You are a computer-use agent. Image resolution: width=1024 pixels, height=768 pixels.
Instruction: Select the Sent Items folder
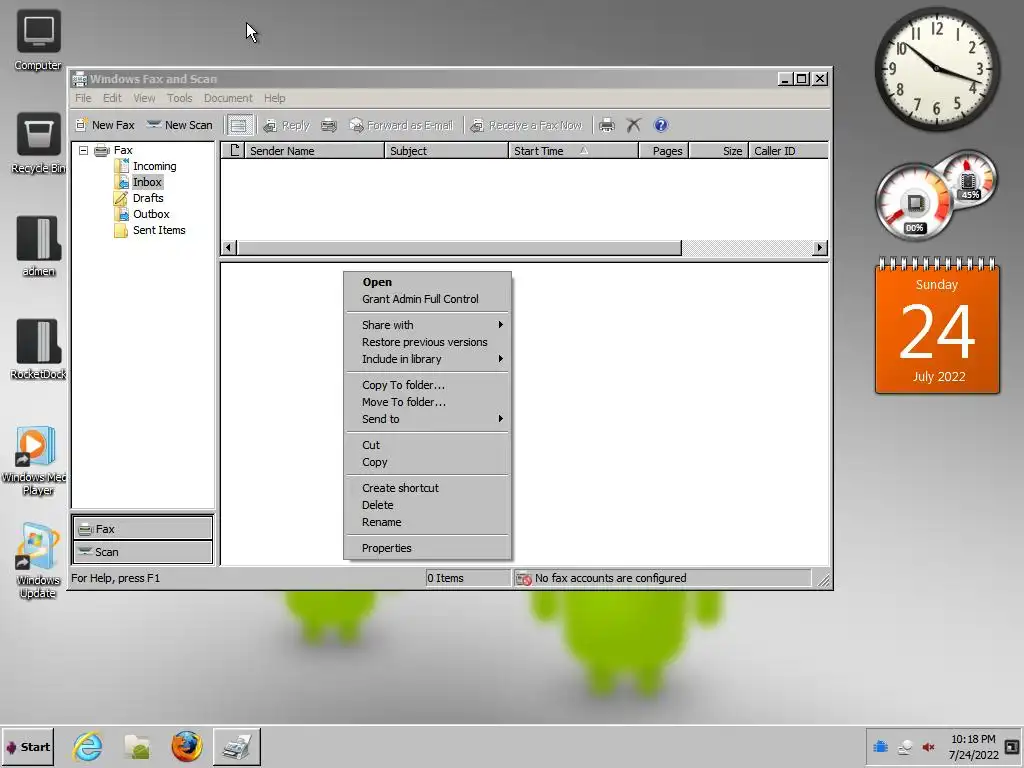coord(159,230)
